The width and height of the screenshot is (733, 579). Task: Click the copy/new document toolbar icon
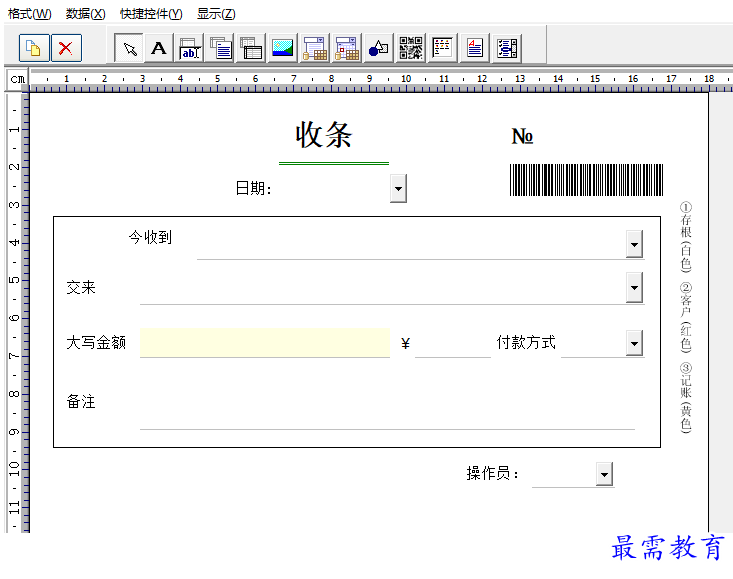[x=35, y=48]
